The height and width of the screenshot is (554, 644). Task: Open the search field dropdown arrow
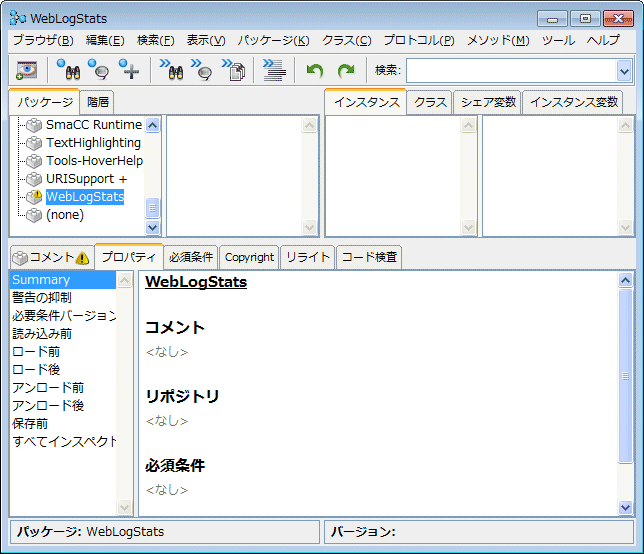pyautogui.click(x=624, y=70)
